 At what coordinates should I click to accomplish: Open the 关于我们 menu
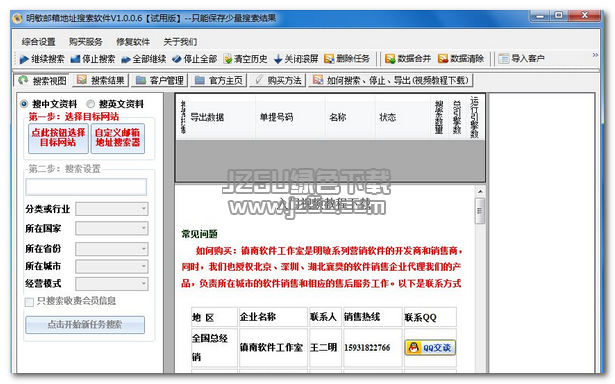tap(180, 42)
